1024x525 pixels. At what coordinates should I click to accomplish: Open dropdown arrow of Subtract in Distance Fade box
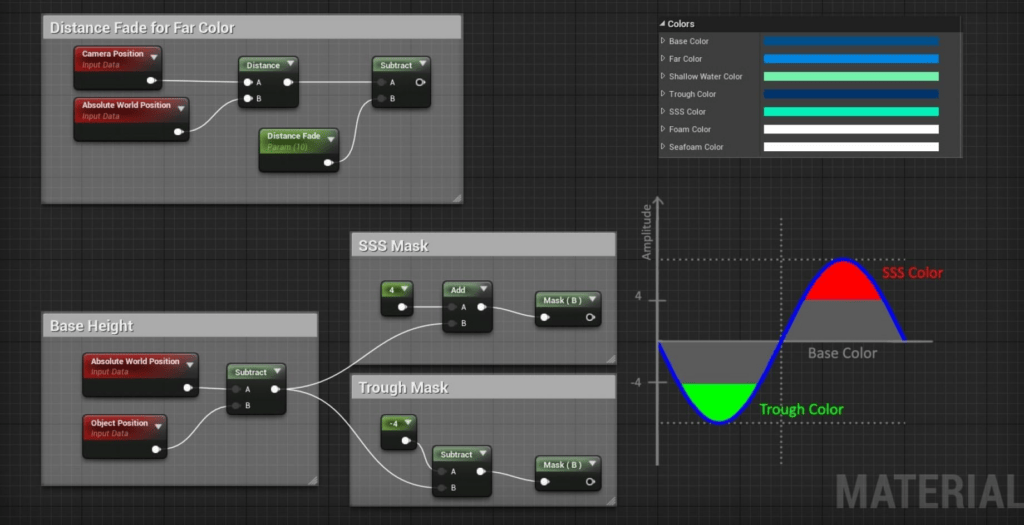pyautogui.click(x=423, y=63)
